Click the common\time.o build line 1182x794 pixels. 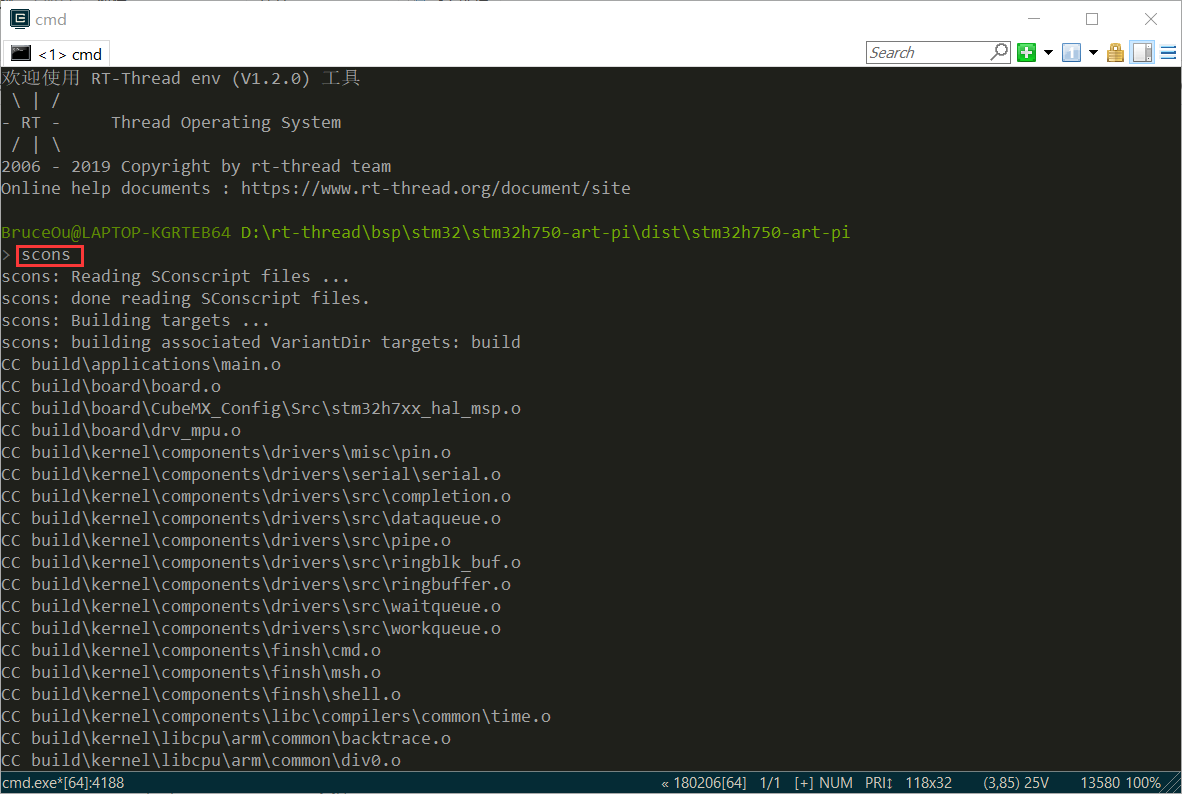pos(276,716)
